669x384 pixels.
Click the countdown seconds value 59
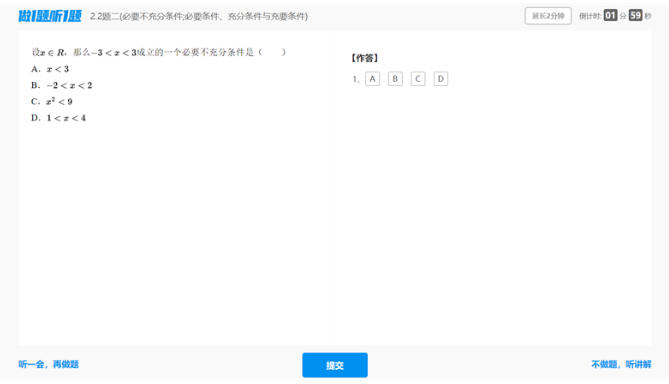[635, 16]
